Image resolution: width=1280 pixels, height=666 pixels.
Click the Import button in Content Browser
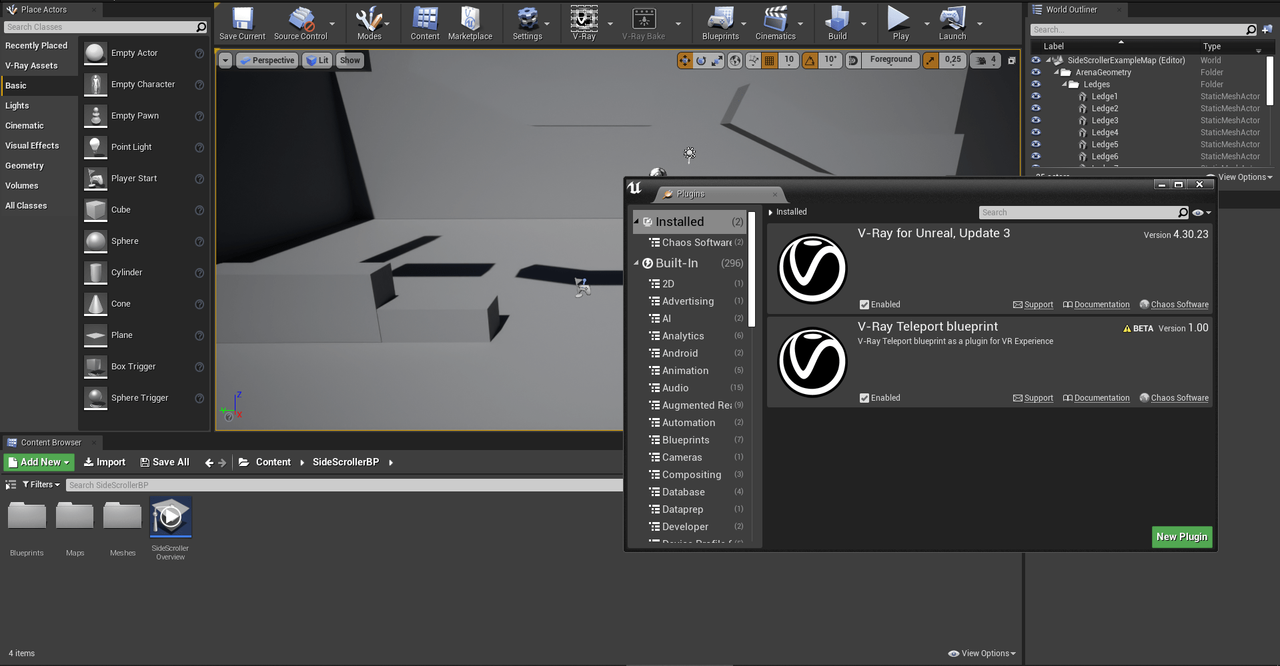[104, 462]
